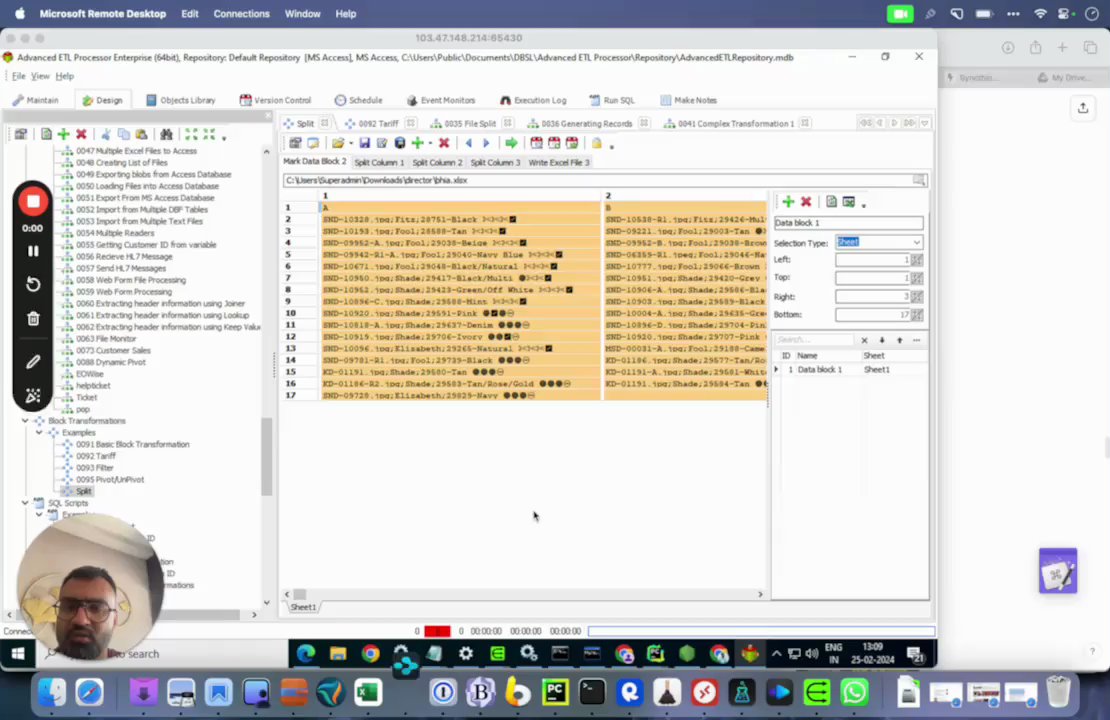This screenshot has width=1110, height=720.
Task: Select the 0095 Pivot/UnPivot tree item
Action: click(x=110, y=479)
